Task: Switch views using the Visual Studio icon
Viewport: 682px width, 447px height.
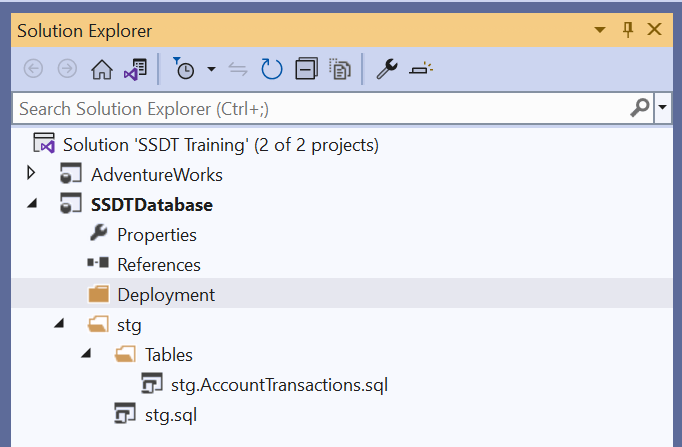Action: point(135,69)
